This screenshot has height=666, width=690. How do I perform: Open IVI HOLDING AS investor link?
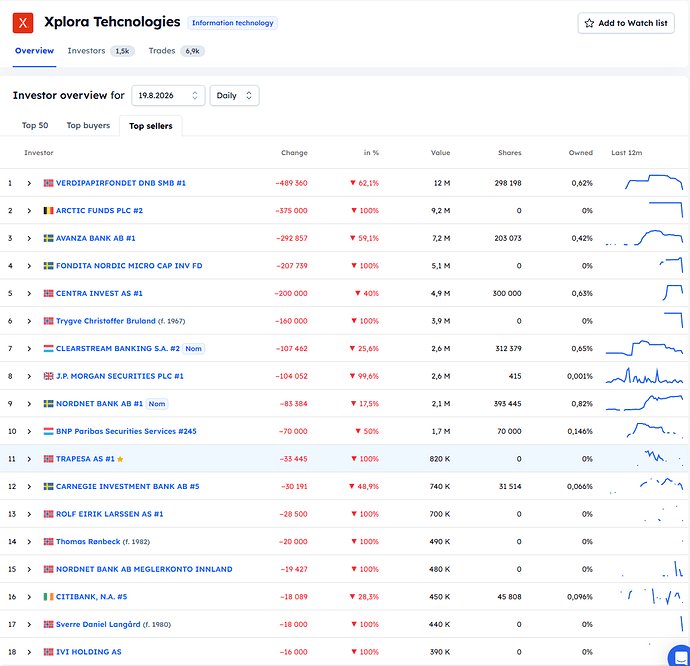88,652
